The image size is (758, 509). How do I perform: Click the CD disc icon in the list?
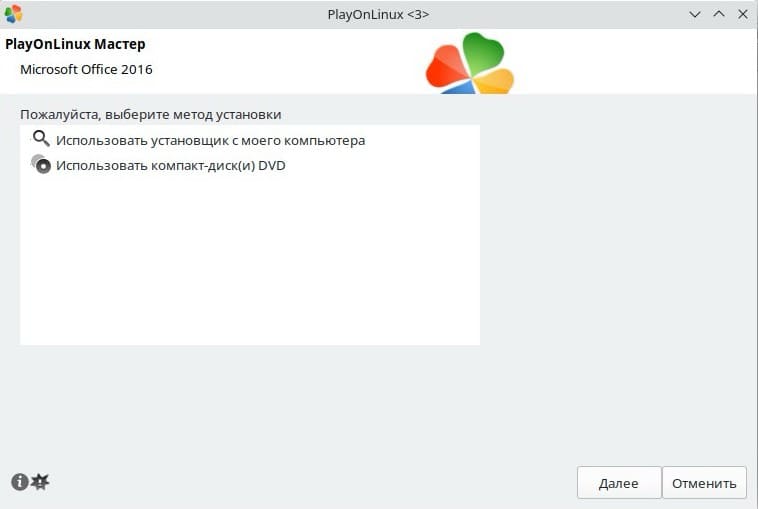(41, 165)
